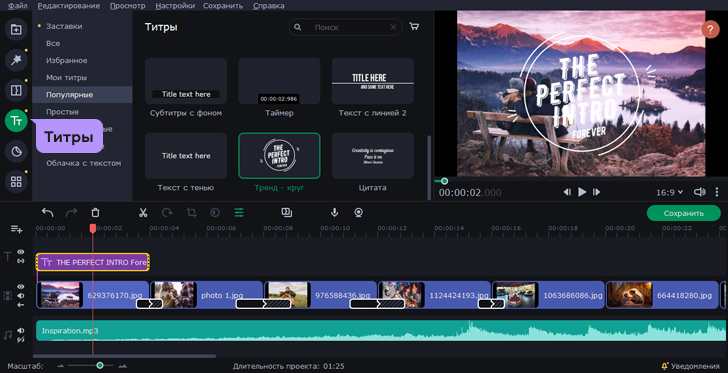Open the Titles tab in the sidebar
Image resolution: width=728 pixels, height=373 pixels.
[16, 121]
